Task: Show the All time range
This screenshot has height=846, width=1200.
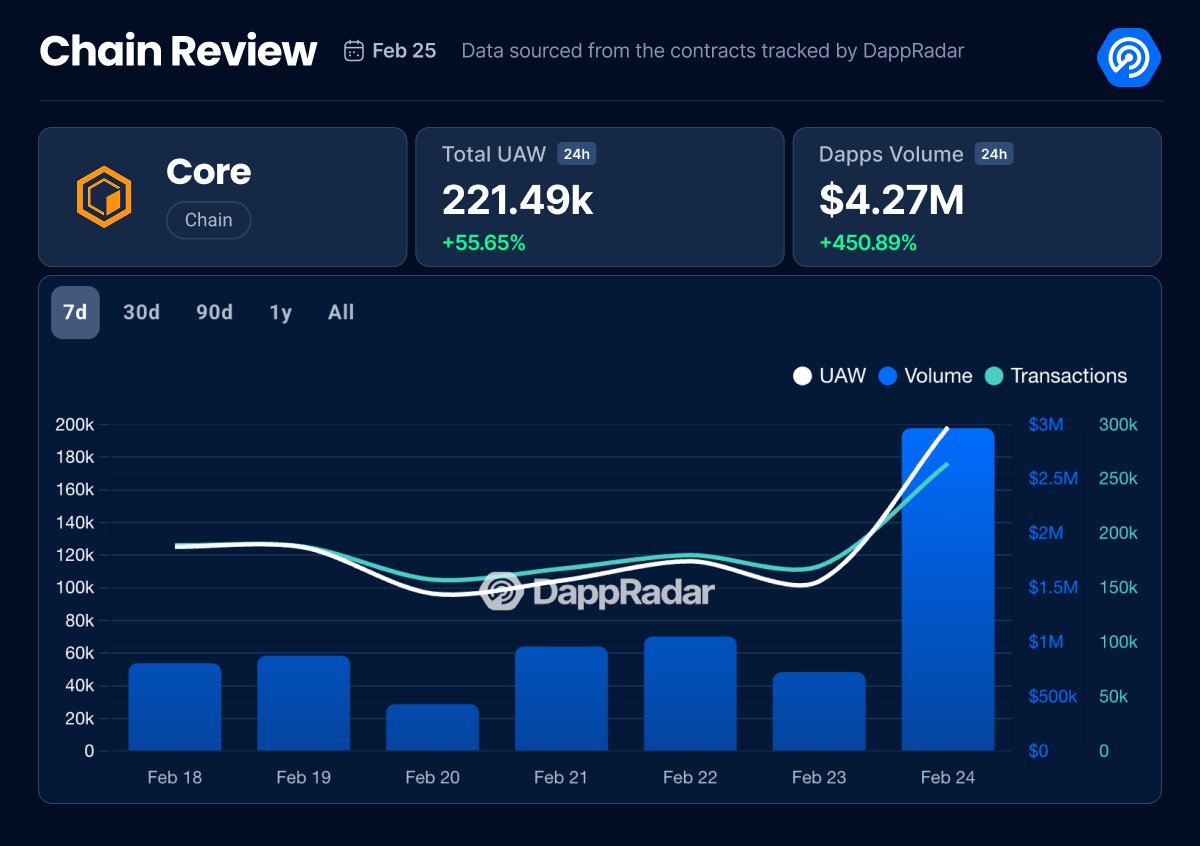Action: 341,312
